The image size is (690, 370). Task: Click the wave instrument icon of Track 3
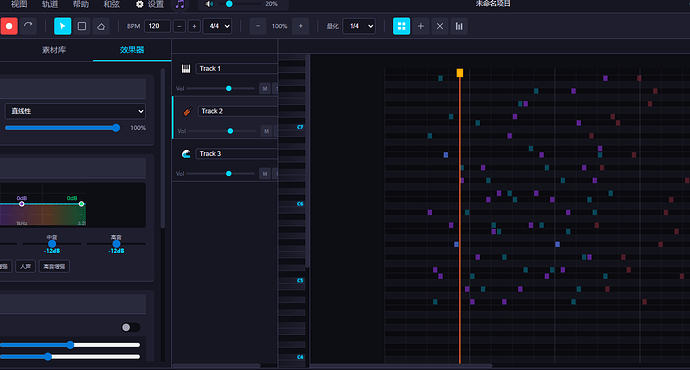pos(186,154)
